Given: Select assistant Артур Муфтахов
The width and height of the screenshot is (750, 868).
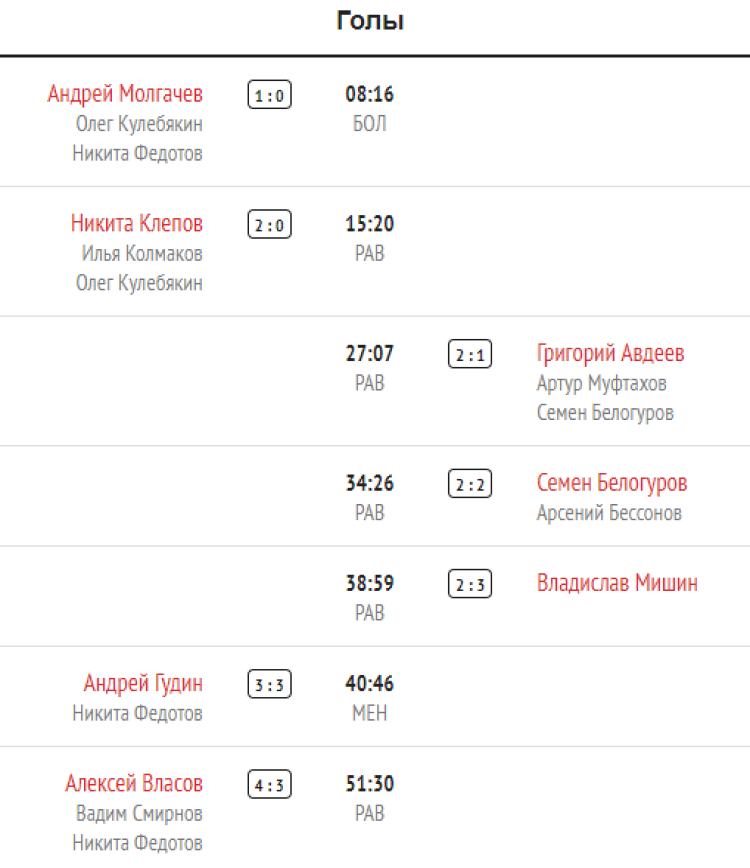Looking at the screenshot, I should pyautogui.click(x=601, y=384).
